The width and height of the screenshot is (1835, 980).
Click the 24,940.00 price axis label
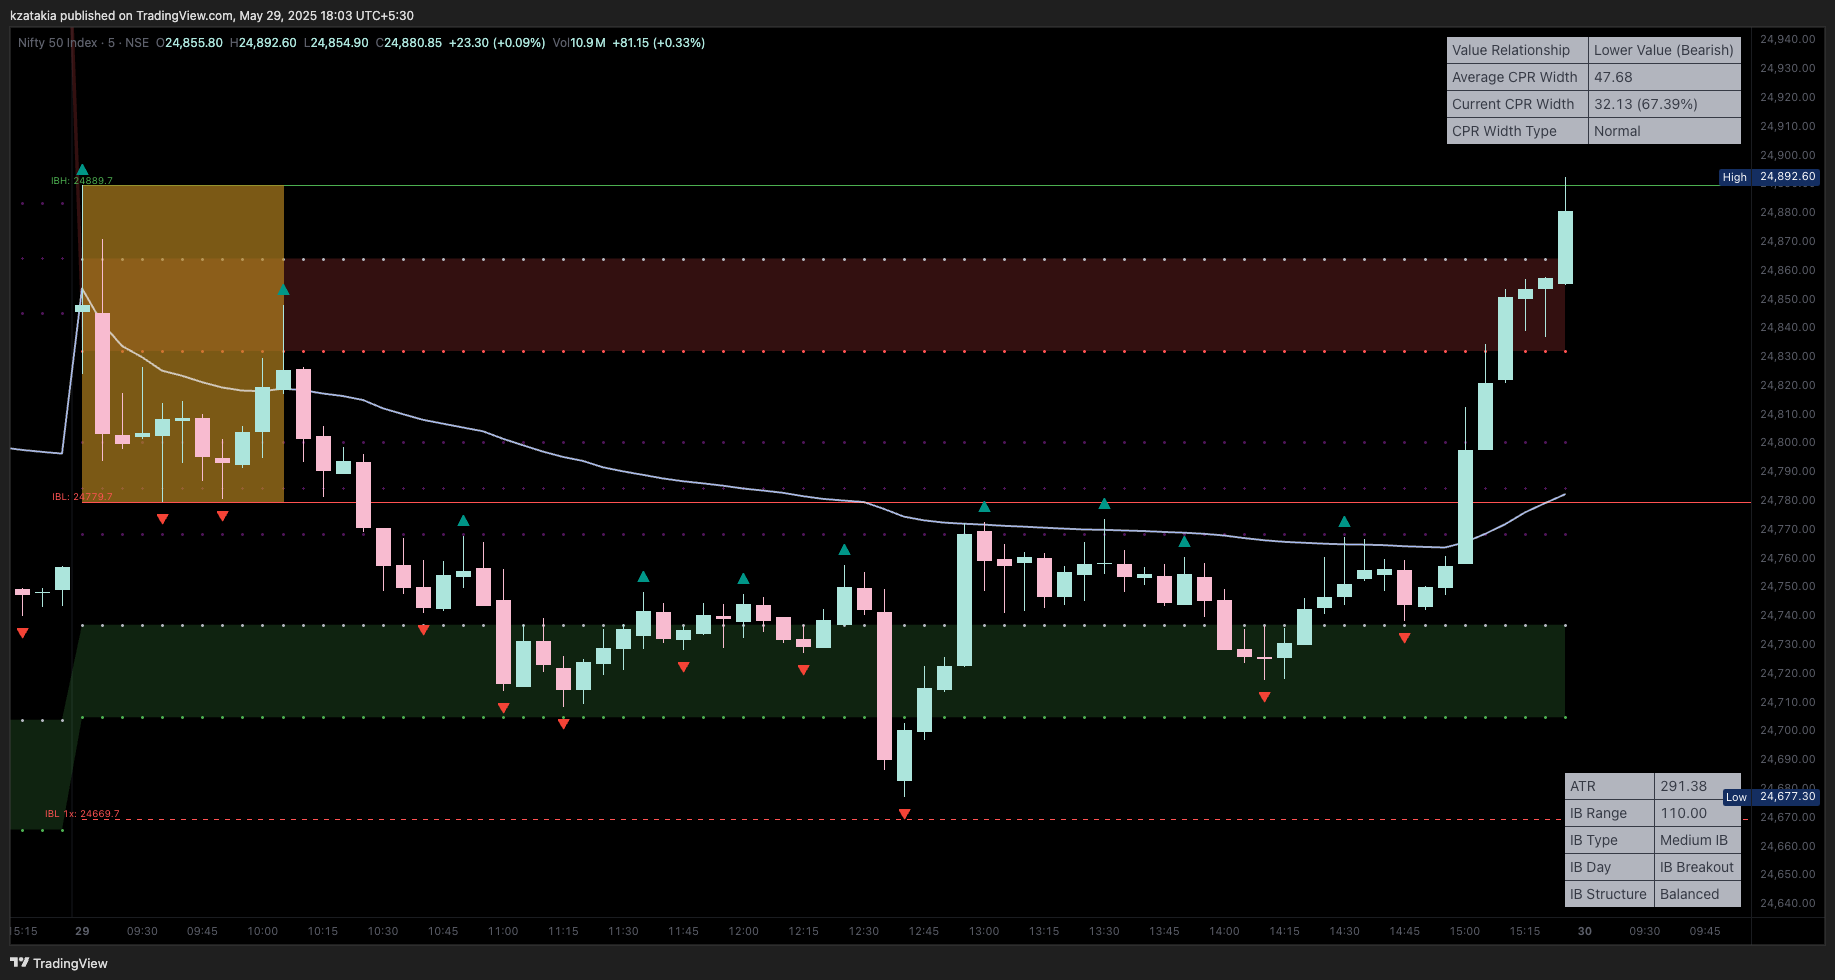coord(1788,39)
